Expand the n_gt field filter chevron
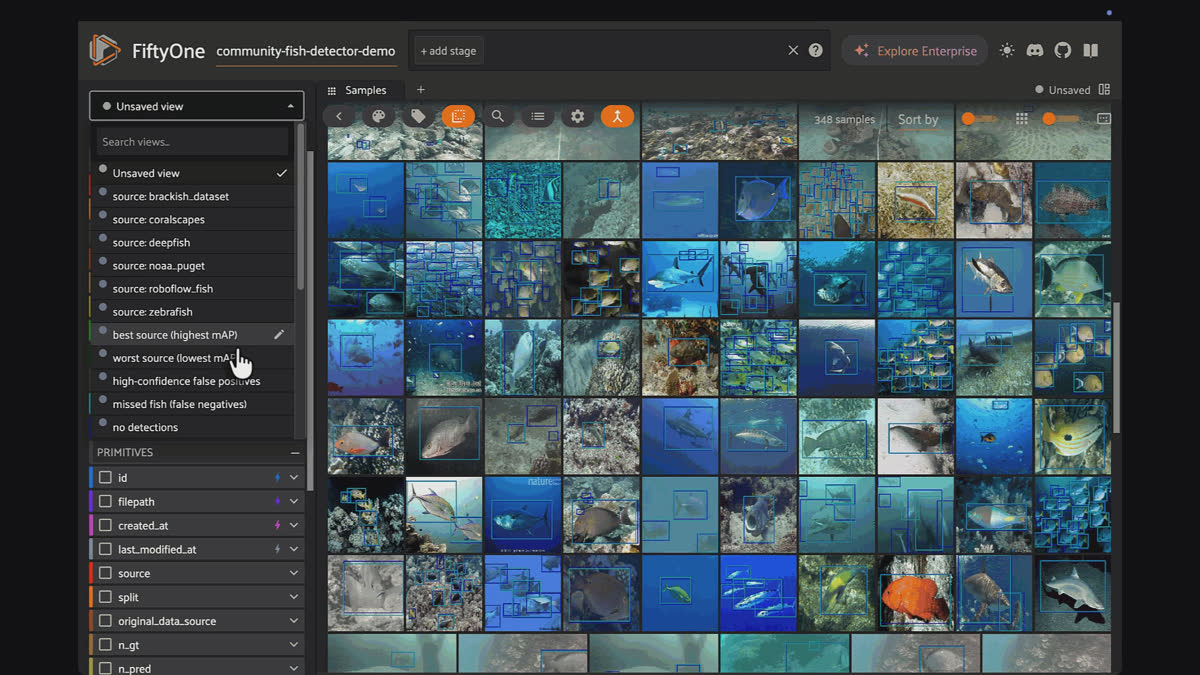 pos(294,645)
